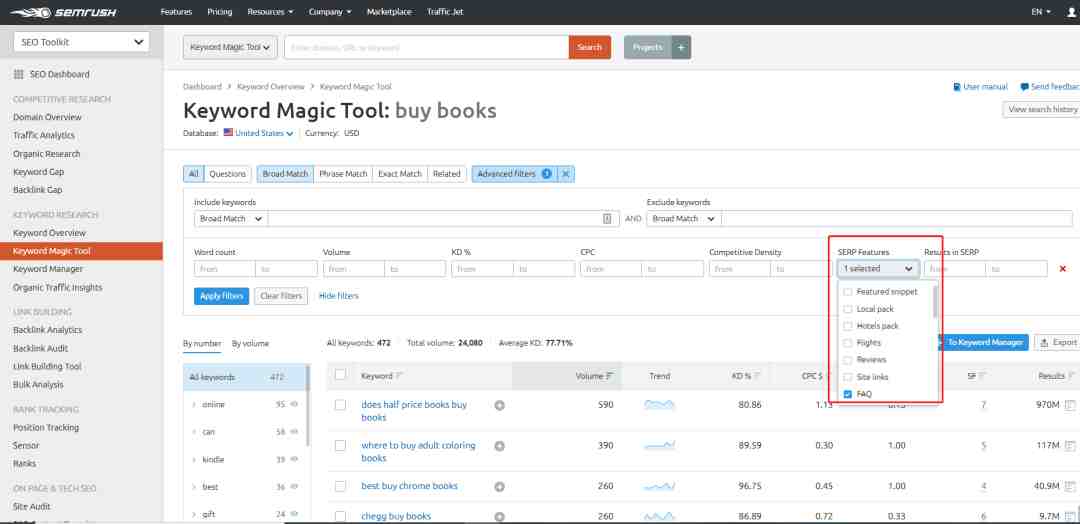Toggle eye icon for can group
This screenshot has width=1080, height=524.
click(x=294, y=432)
